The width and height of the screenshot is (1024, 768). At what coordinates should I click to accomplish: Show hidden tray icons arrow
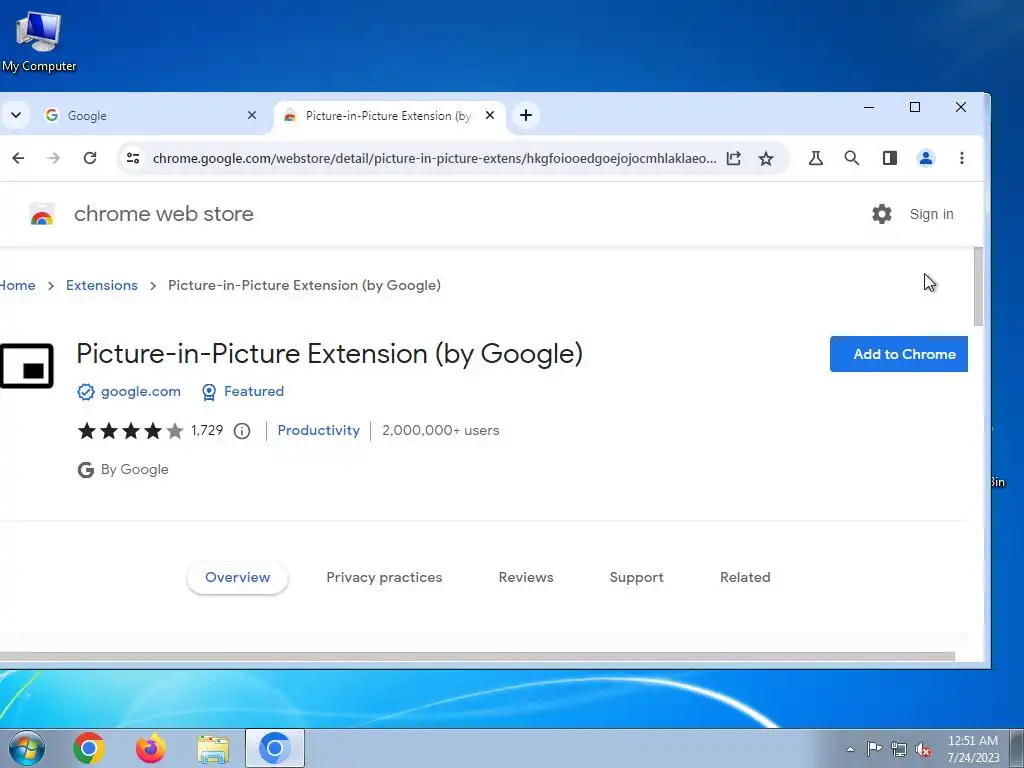point(850,749)
